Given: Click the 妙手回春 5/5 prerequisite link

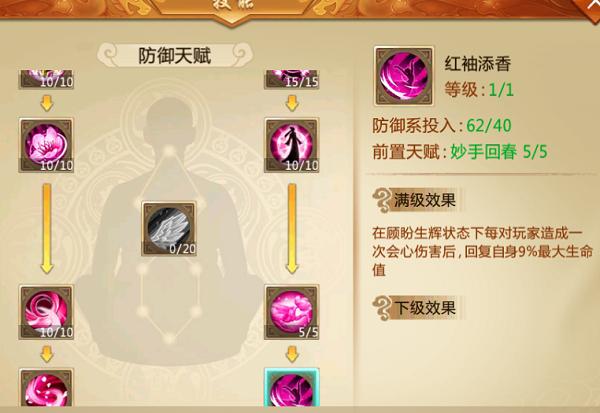Looking at the screenshot, I should click(499, 152).
